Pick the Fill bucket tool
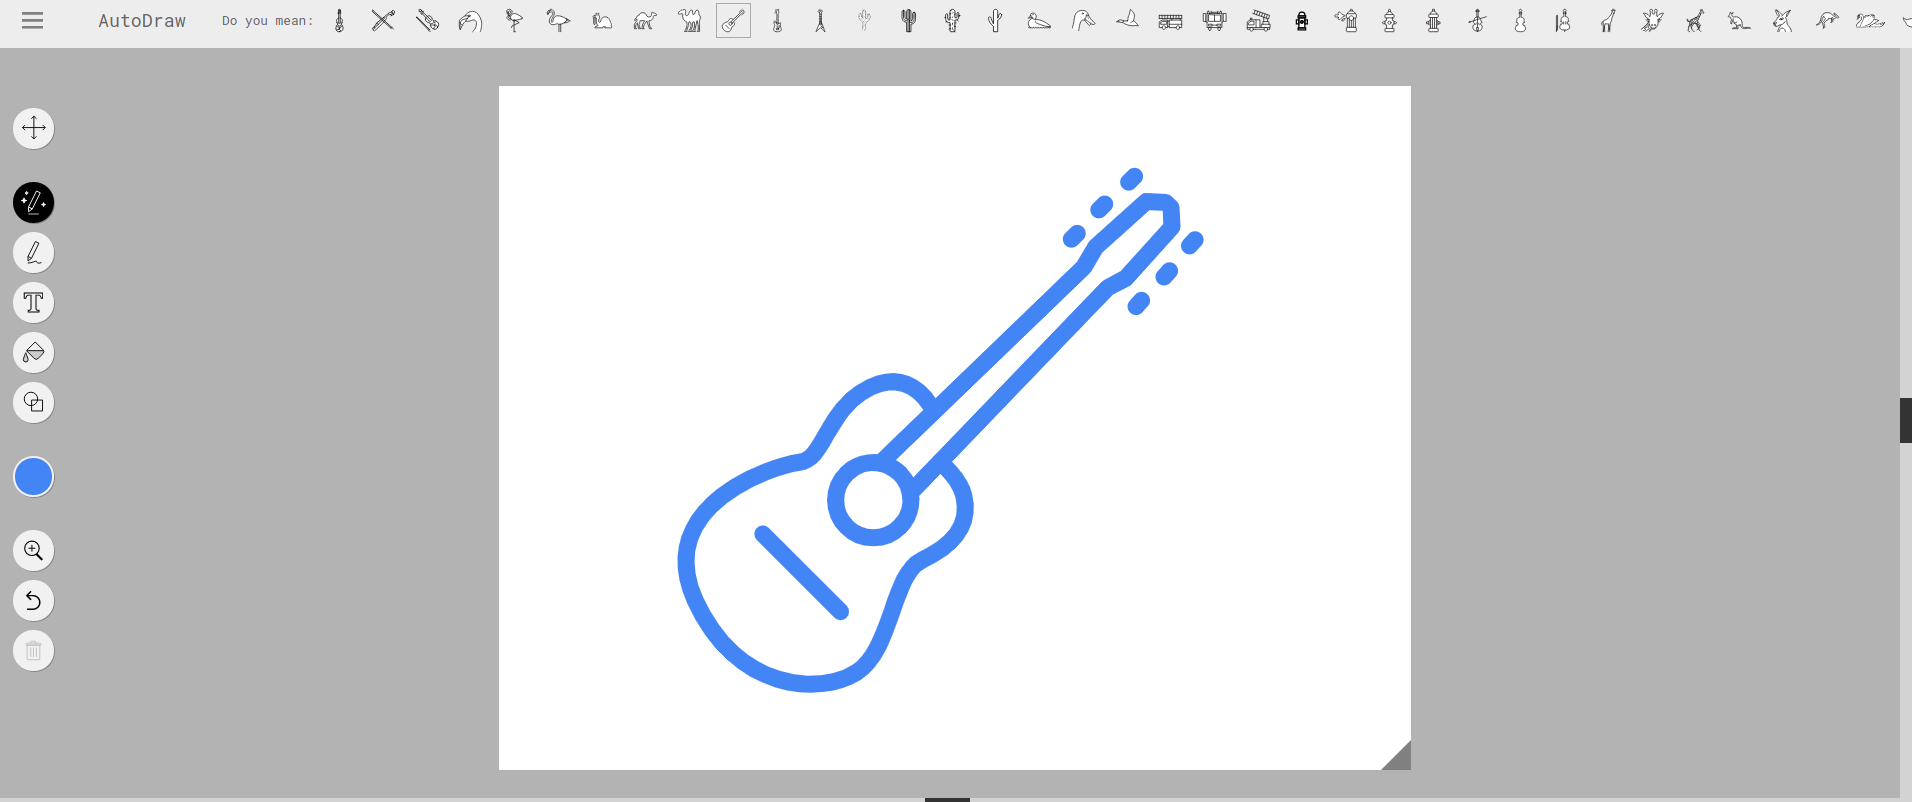The height and width of the screenshot is (802, 1912). [x=33, y=353]
